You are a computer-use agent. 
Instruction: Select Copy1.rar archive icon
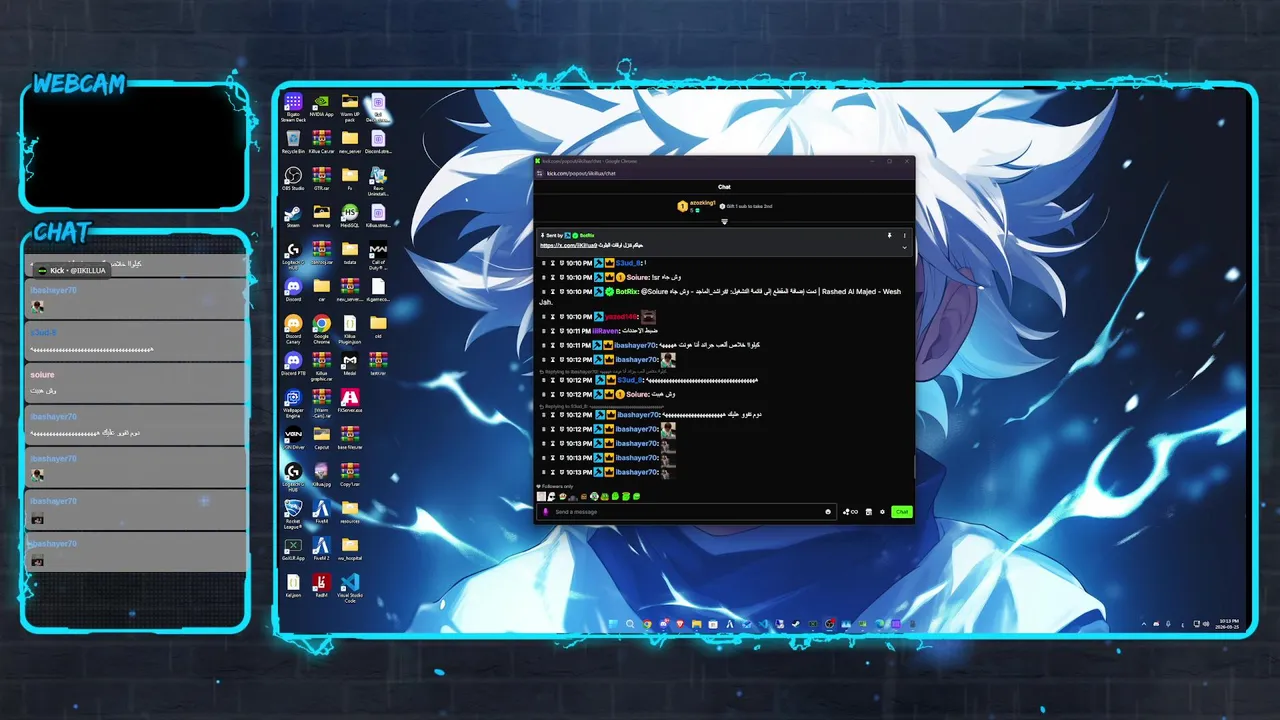(x=350, y=475)
